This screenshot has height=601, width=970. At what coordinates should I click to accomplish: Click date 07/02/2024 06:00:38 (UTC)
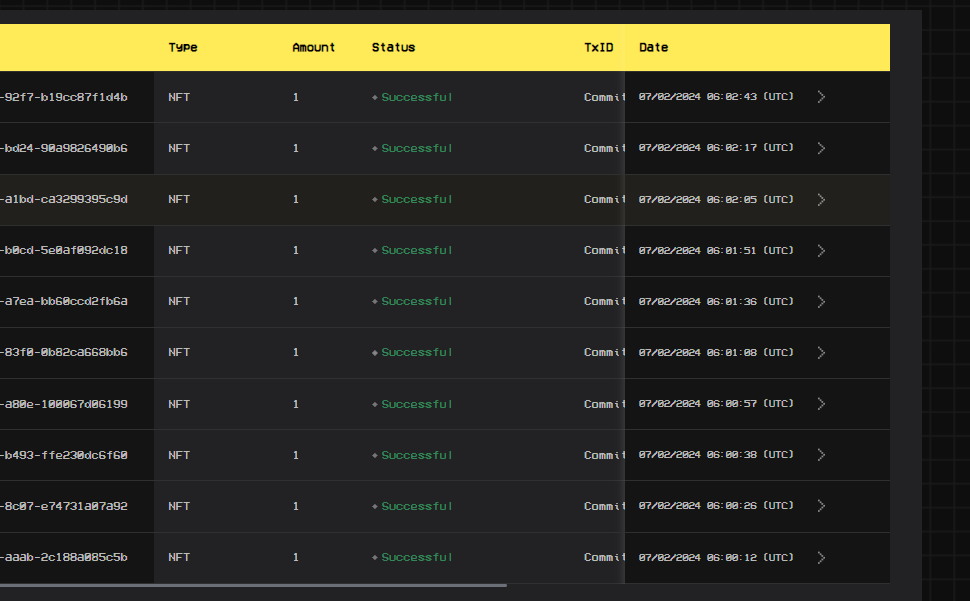click(x=716, y=454)
